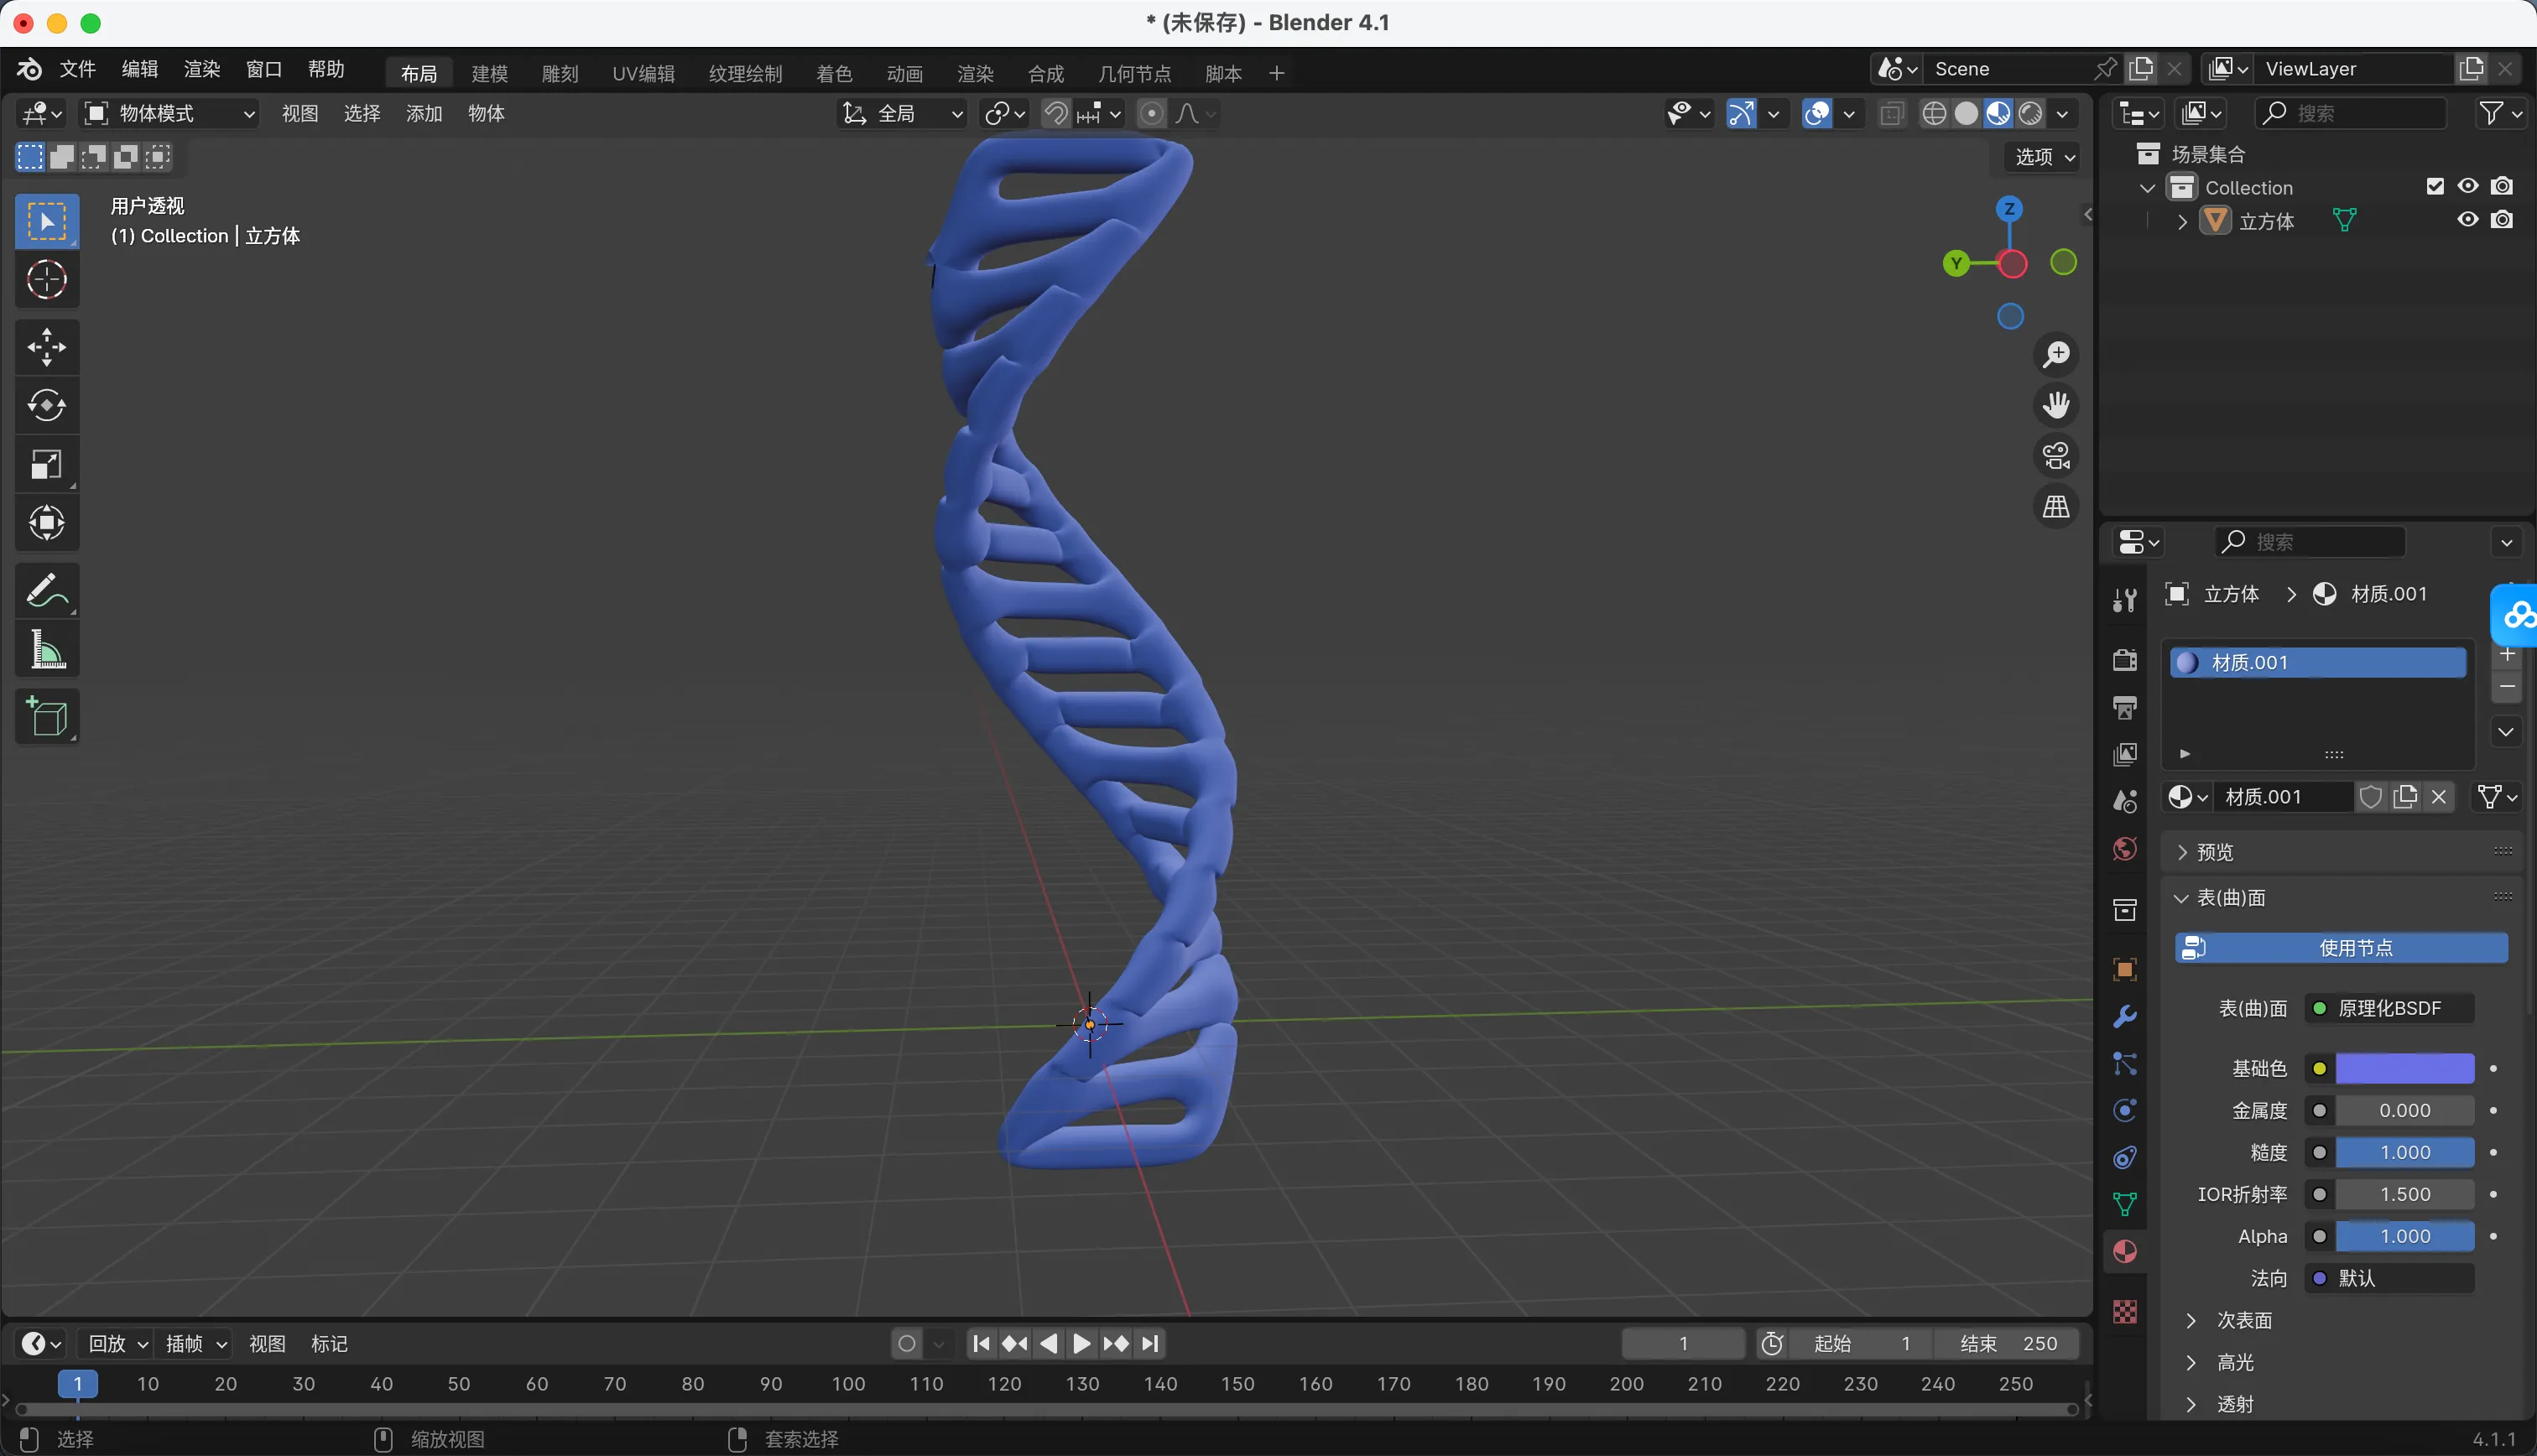Select the Measure tool
This screenshot has height=1456, width=2537.
46,650
